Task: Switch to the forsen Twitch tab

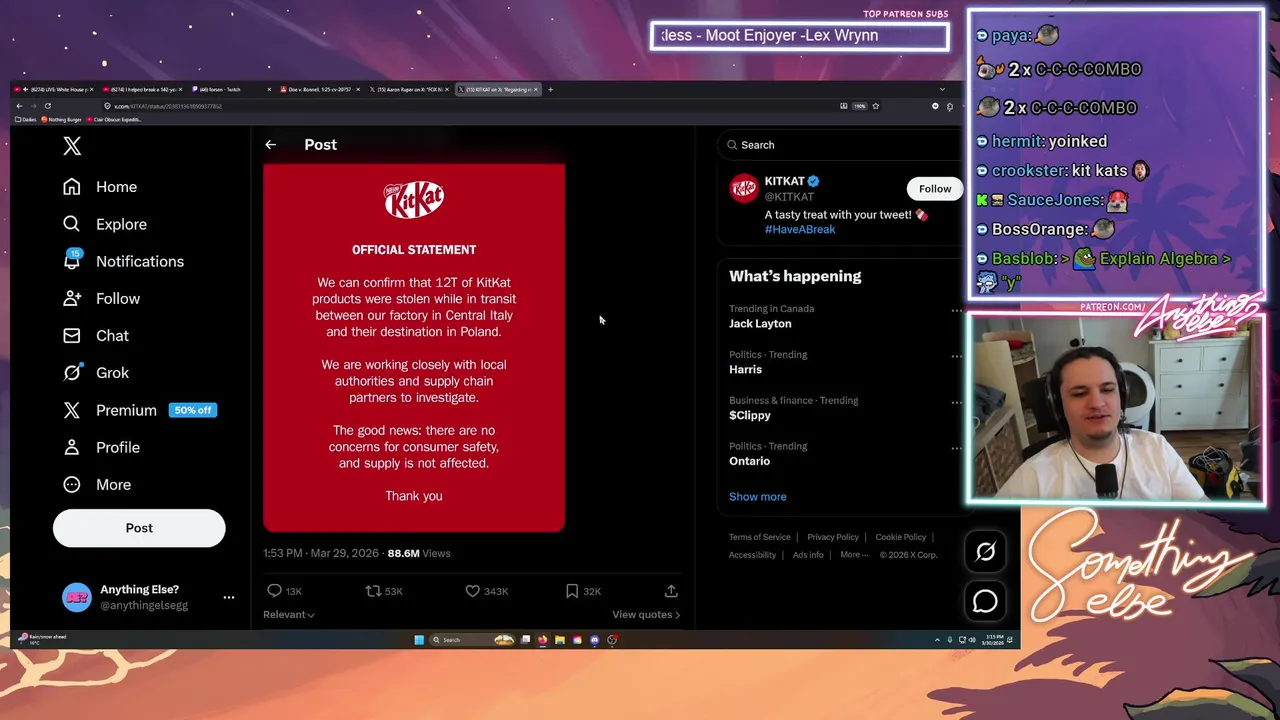Action: tap(230, 90)
